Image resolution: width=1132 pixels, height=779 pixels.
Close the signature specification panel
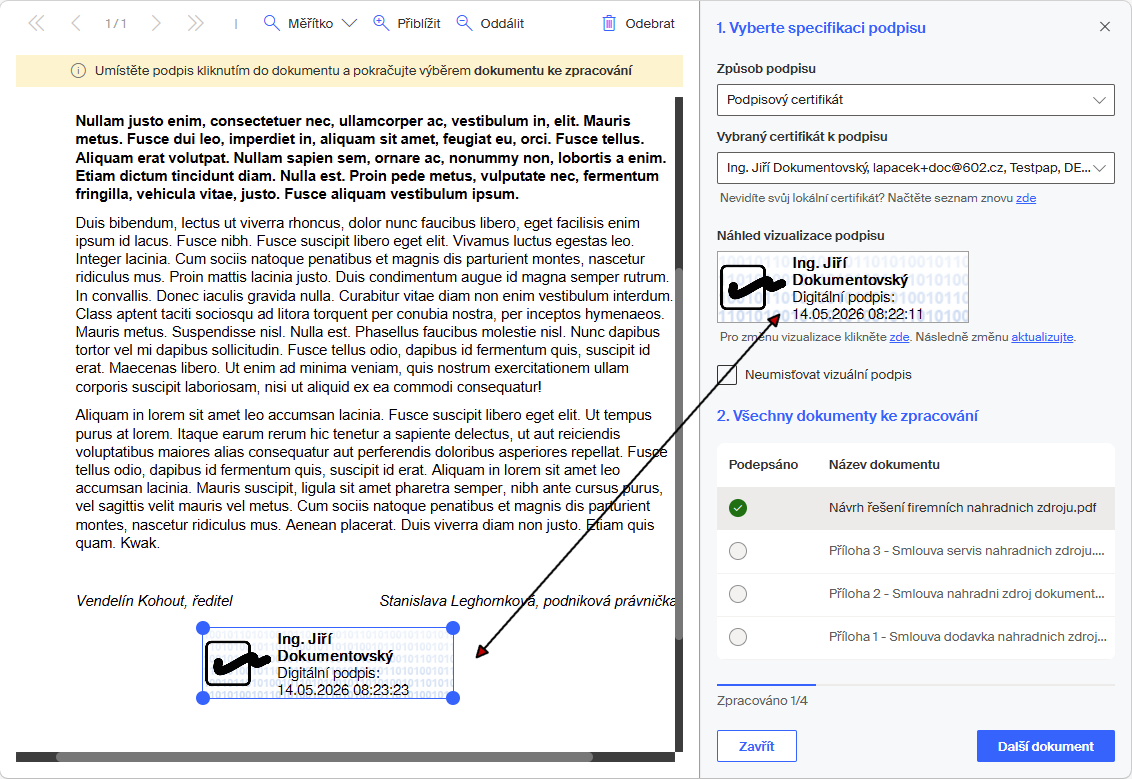[x=1105, y=27]
